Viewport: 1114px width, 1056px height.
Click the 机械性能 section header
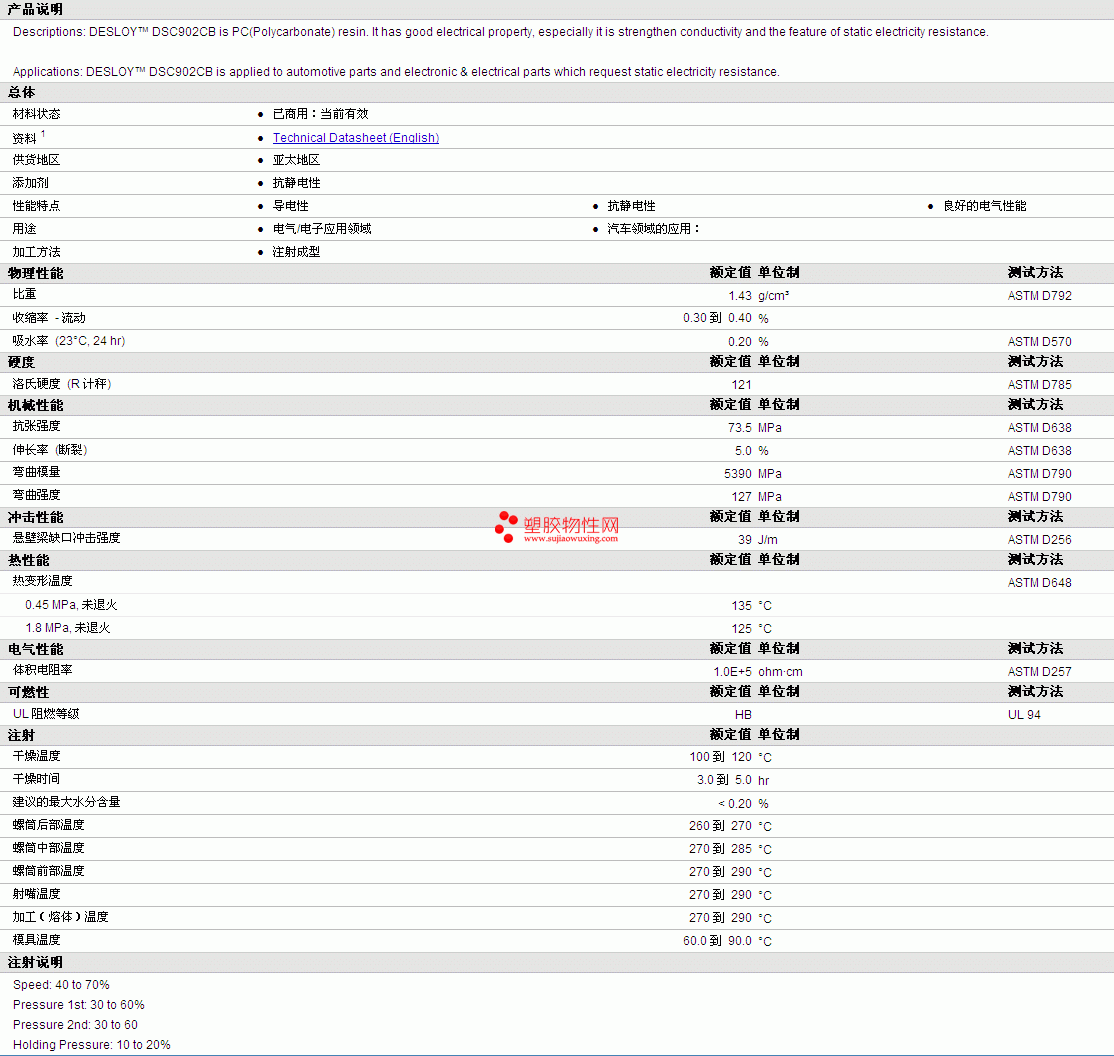(x=36, y=405)
